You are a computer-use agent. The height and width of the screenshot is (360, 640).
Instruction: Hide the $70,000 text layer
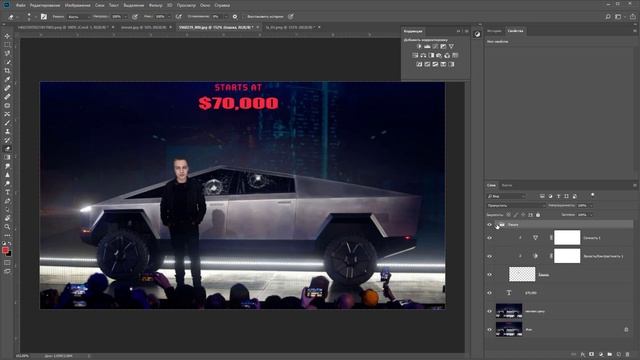pyautogui.click(x=489, y=293)
